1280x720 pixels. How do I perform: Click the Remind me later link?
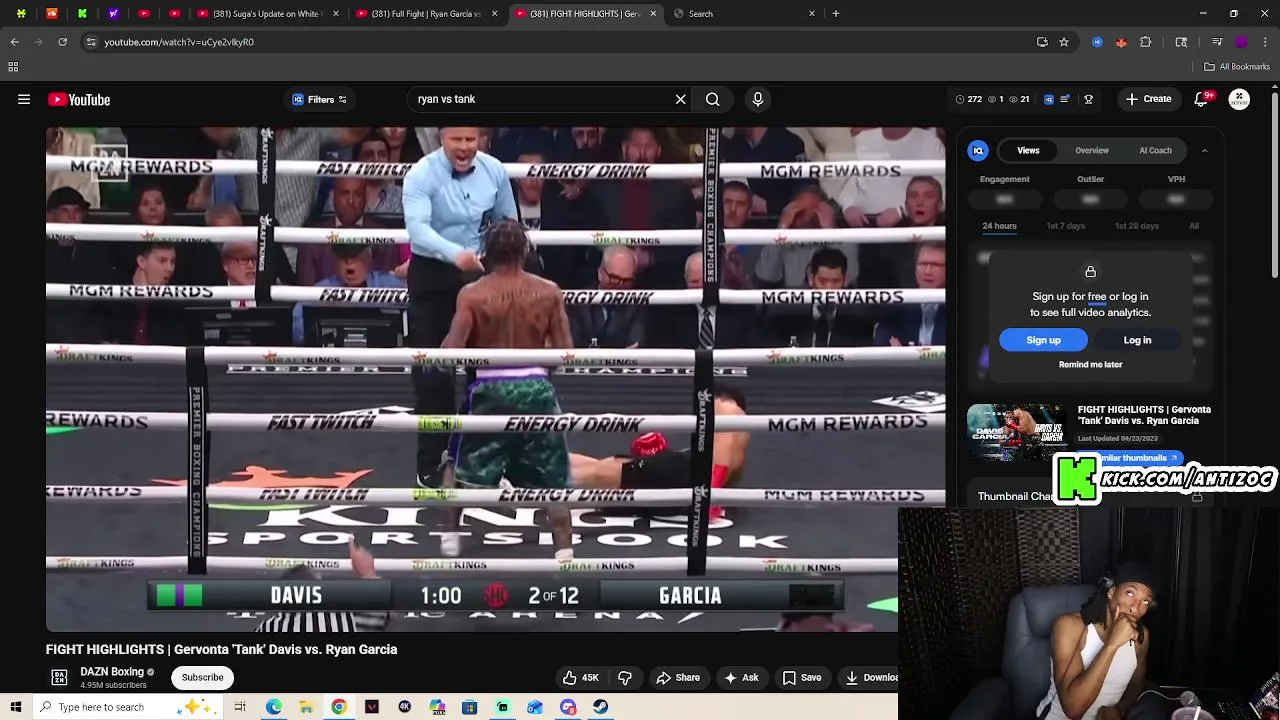1090,364
